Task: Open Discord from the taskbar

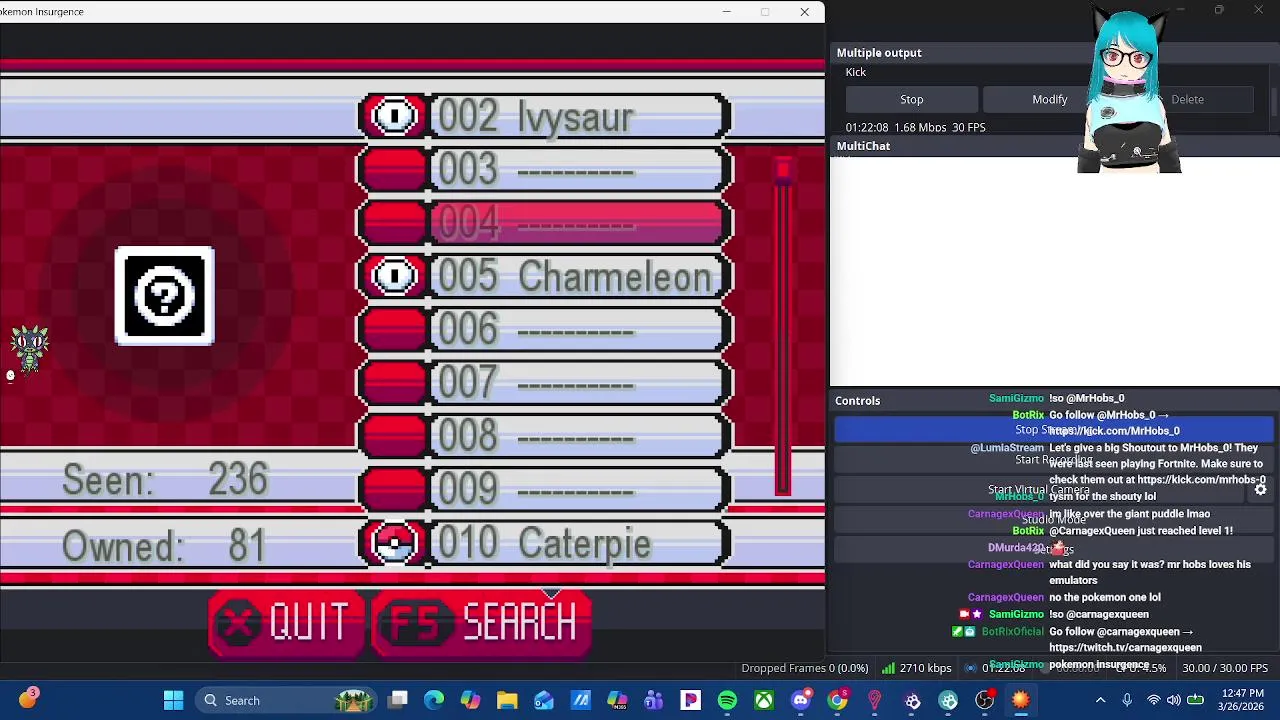Action: coord(801,700)
